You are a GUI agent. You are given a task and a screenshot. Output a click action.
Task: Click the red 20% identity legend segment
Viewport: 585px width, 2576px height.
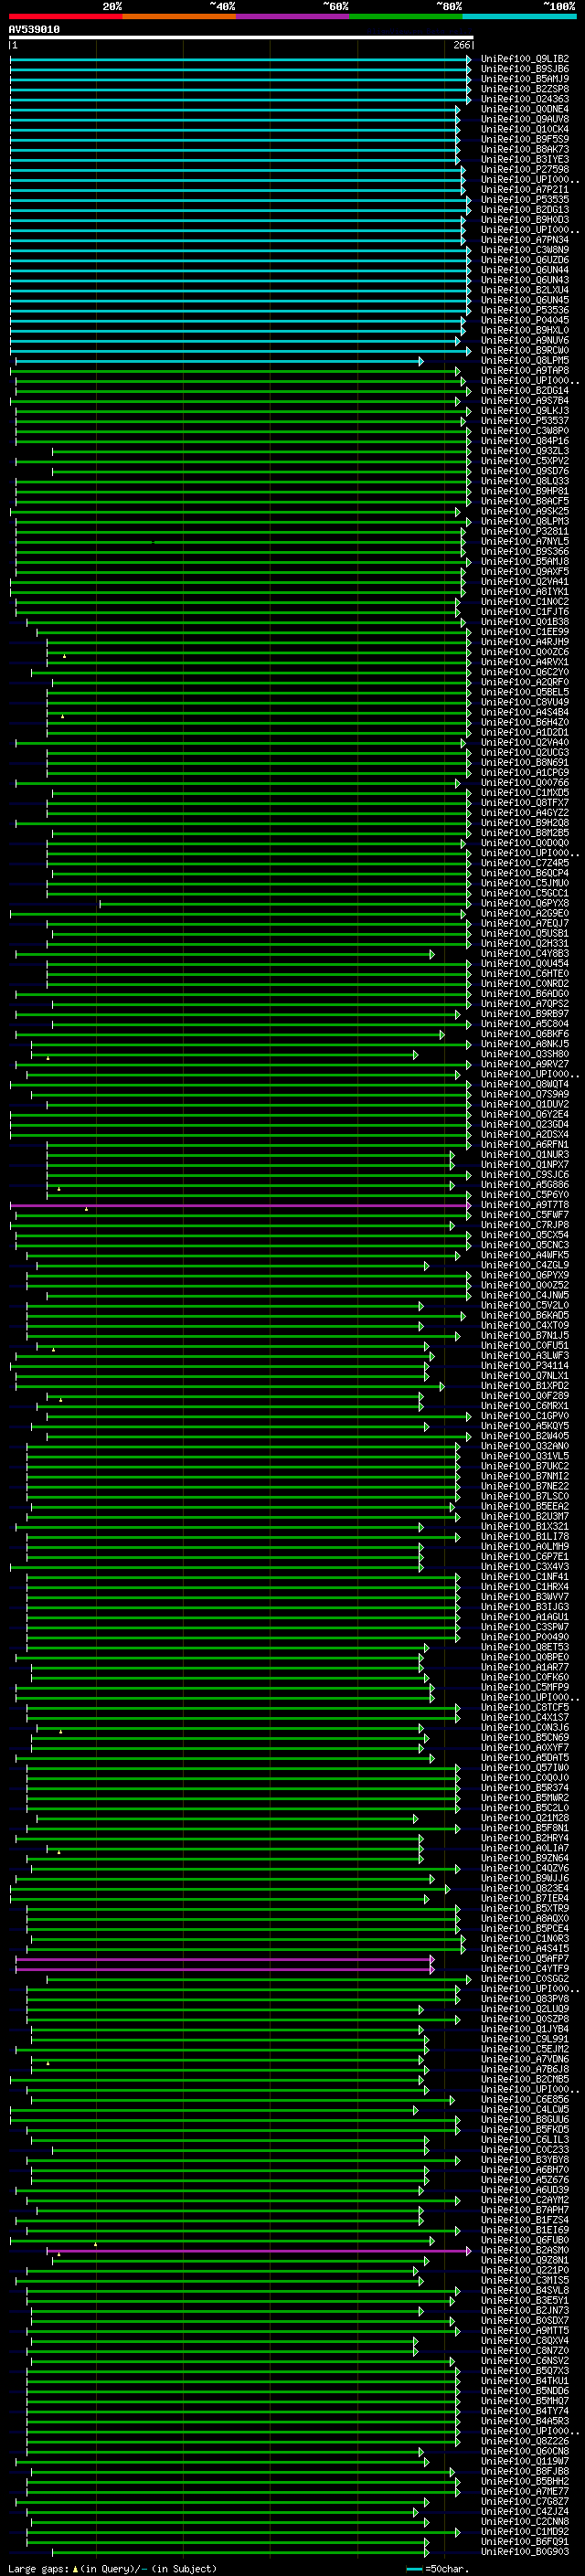point(66,16)
